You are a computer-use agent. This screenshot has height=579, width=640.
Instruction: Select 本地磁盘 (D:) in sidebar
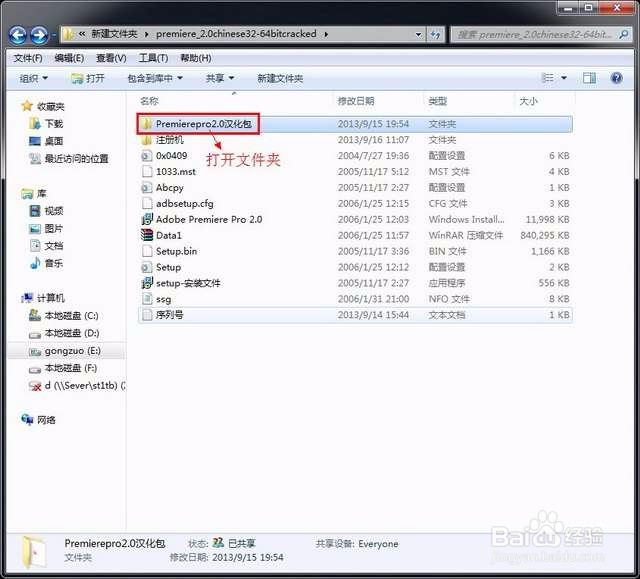[x=72, y=333]
